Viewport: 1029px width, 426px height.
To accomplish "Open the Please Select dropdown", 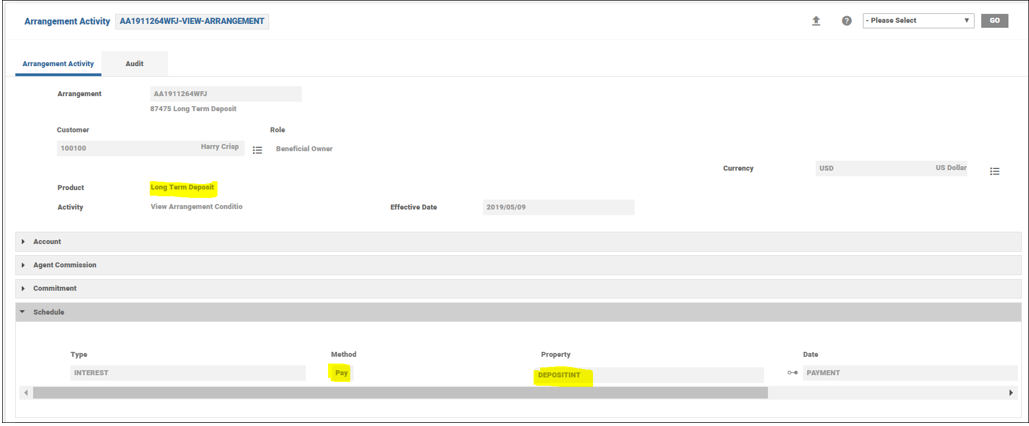I will pos(917,21).
